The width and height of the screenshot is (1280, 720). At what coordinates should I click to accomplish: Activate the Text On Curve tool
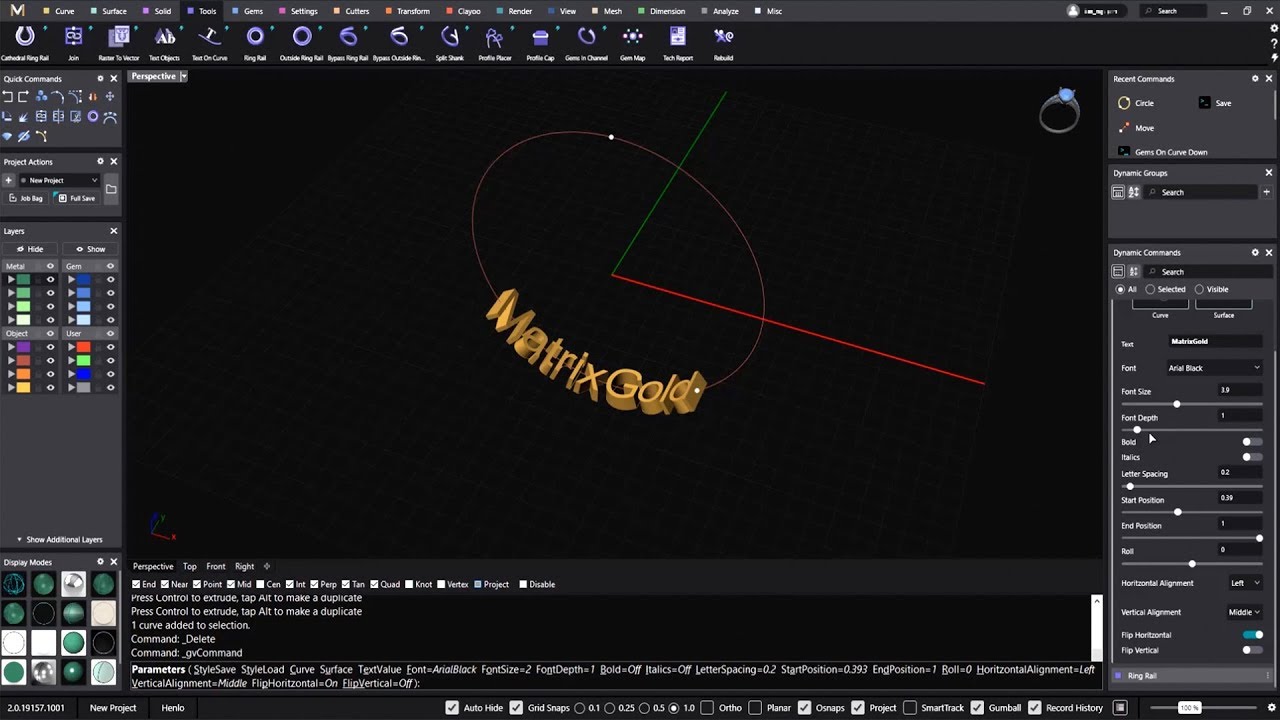(209, 42)
